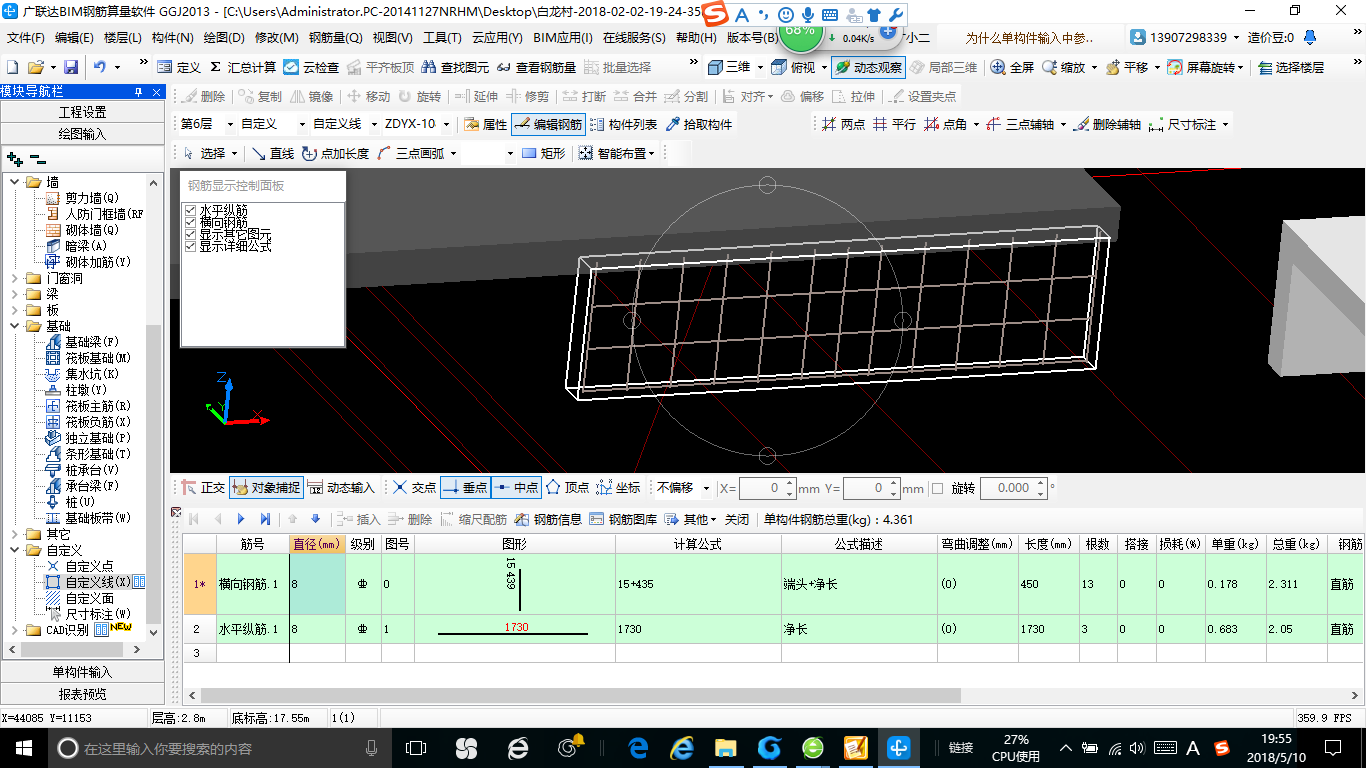Expand the 三点画弧 arc dropdown arrow

click(x=453, y=153)
